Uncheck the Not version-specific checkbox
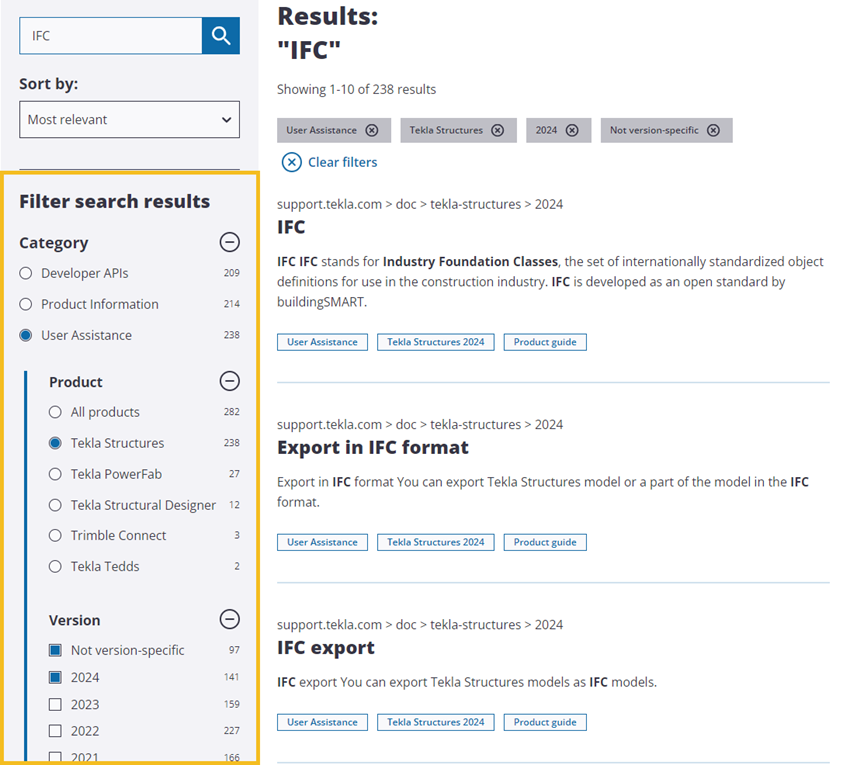Image resolution: width=850 pixels, height=765 pixels. [x=55, y=650]
